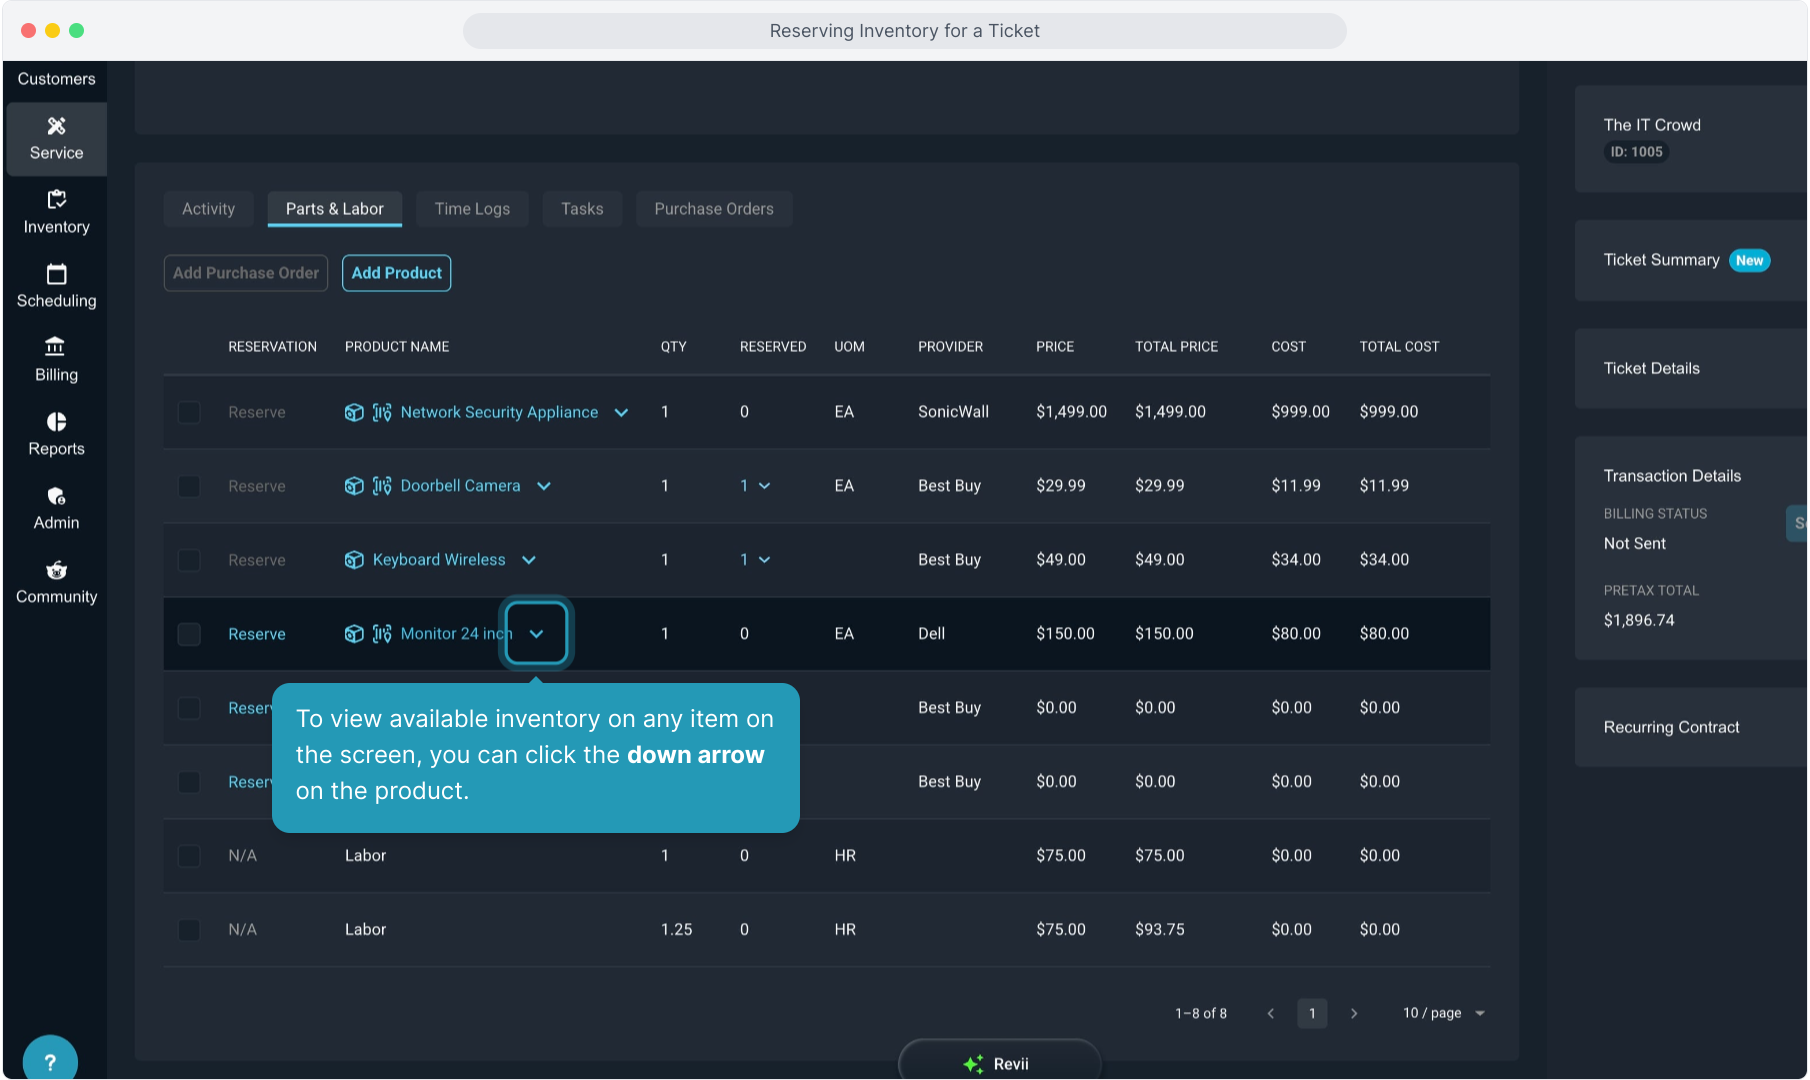
Task: Click the Add Product button
Action: pyautogui.click(x=396, y=273)
